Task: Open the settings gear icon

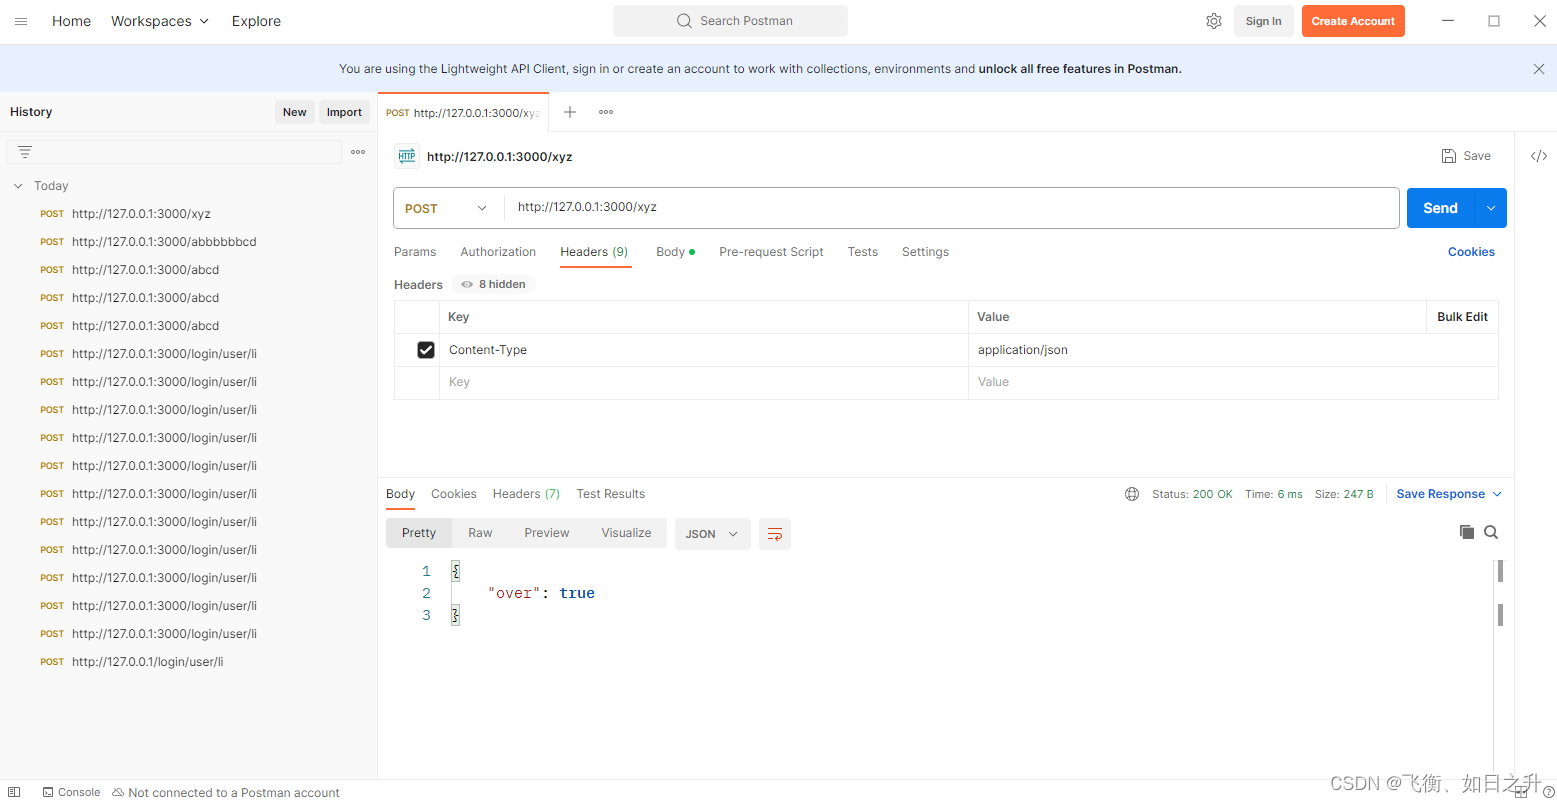Action: (x=1214, y=21)
